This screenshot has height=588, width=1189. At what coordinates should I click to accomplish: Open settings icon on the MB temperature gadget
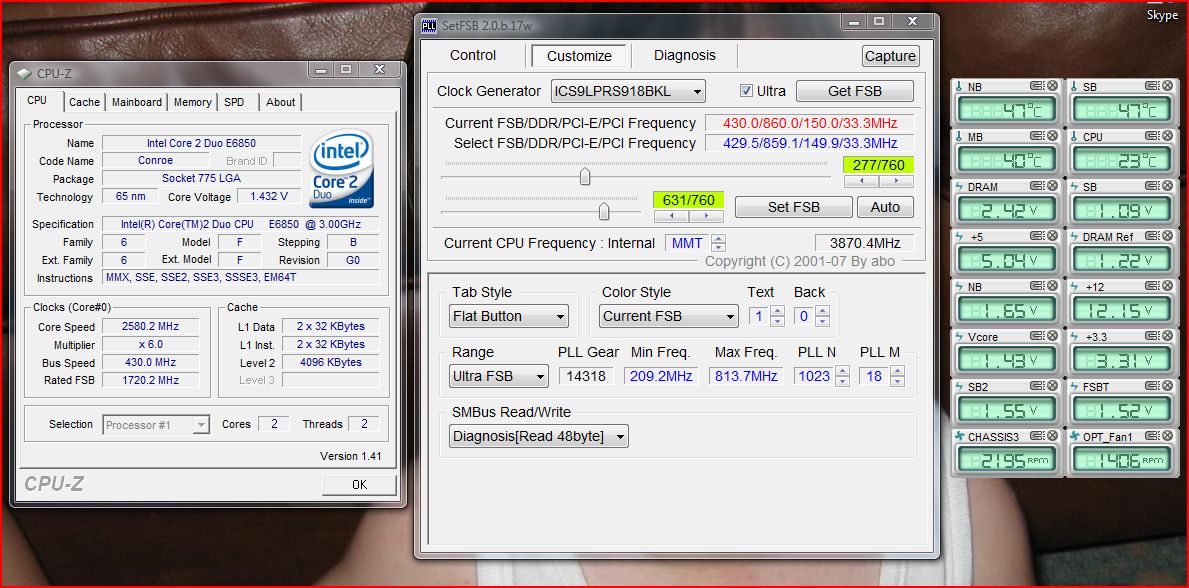1035,137
